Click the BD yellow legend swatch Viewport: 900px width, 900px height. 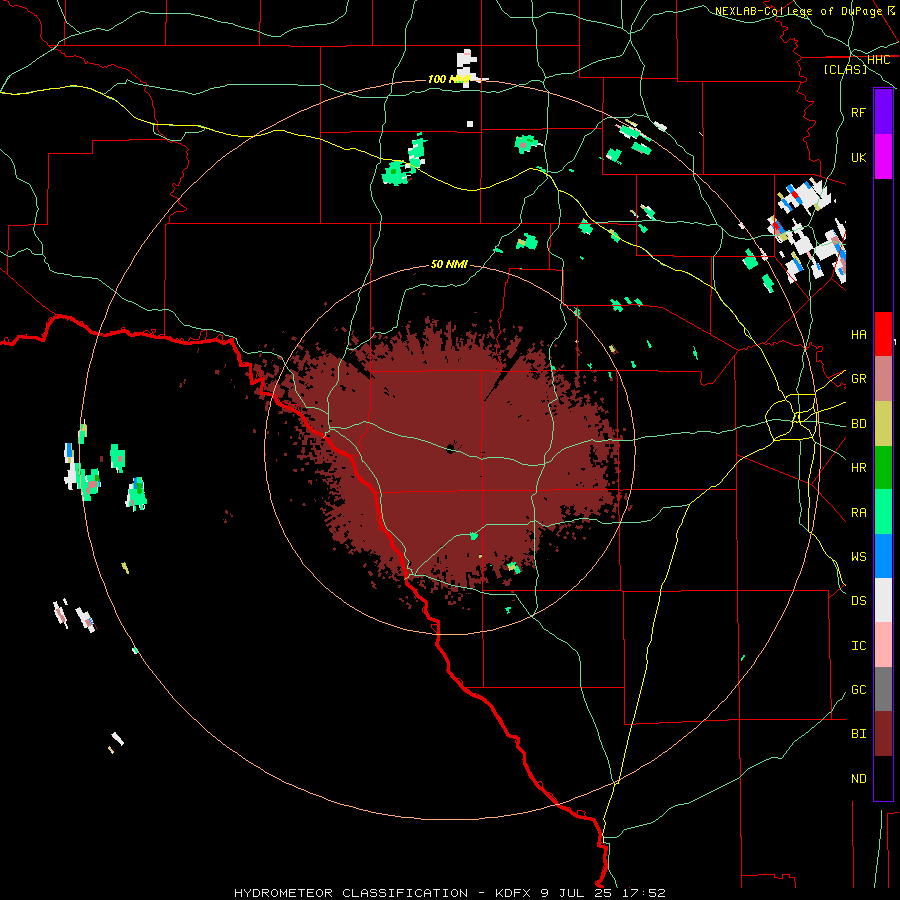883,424
